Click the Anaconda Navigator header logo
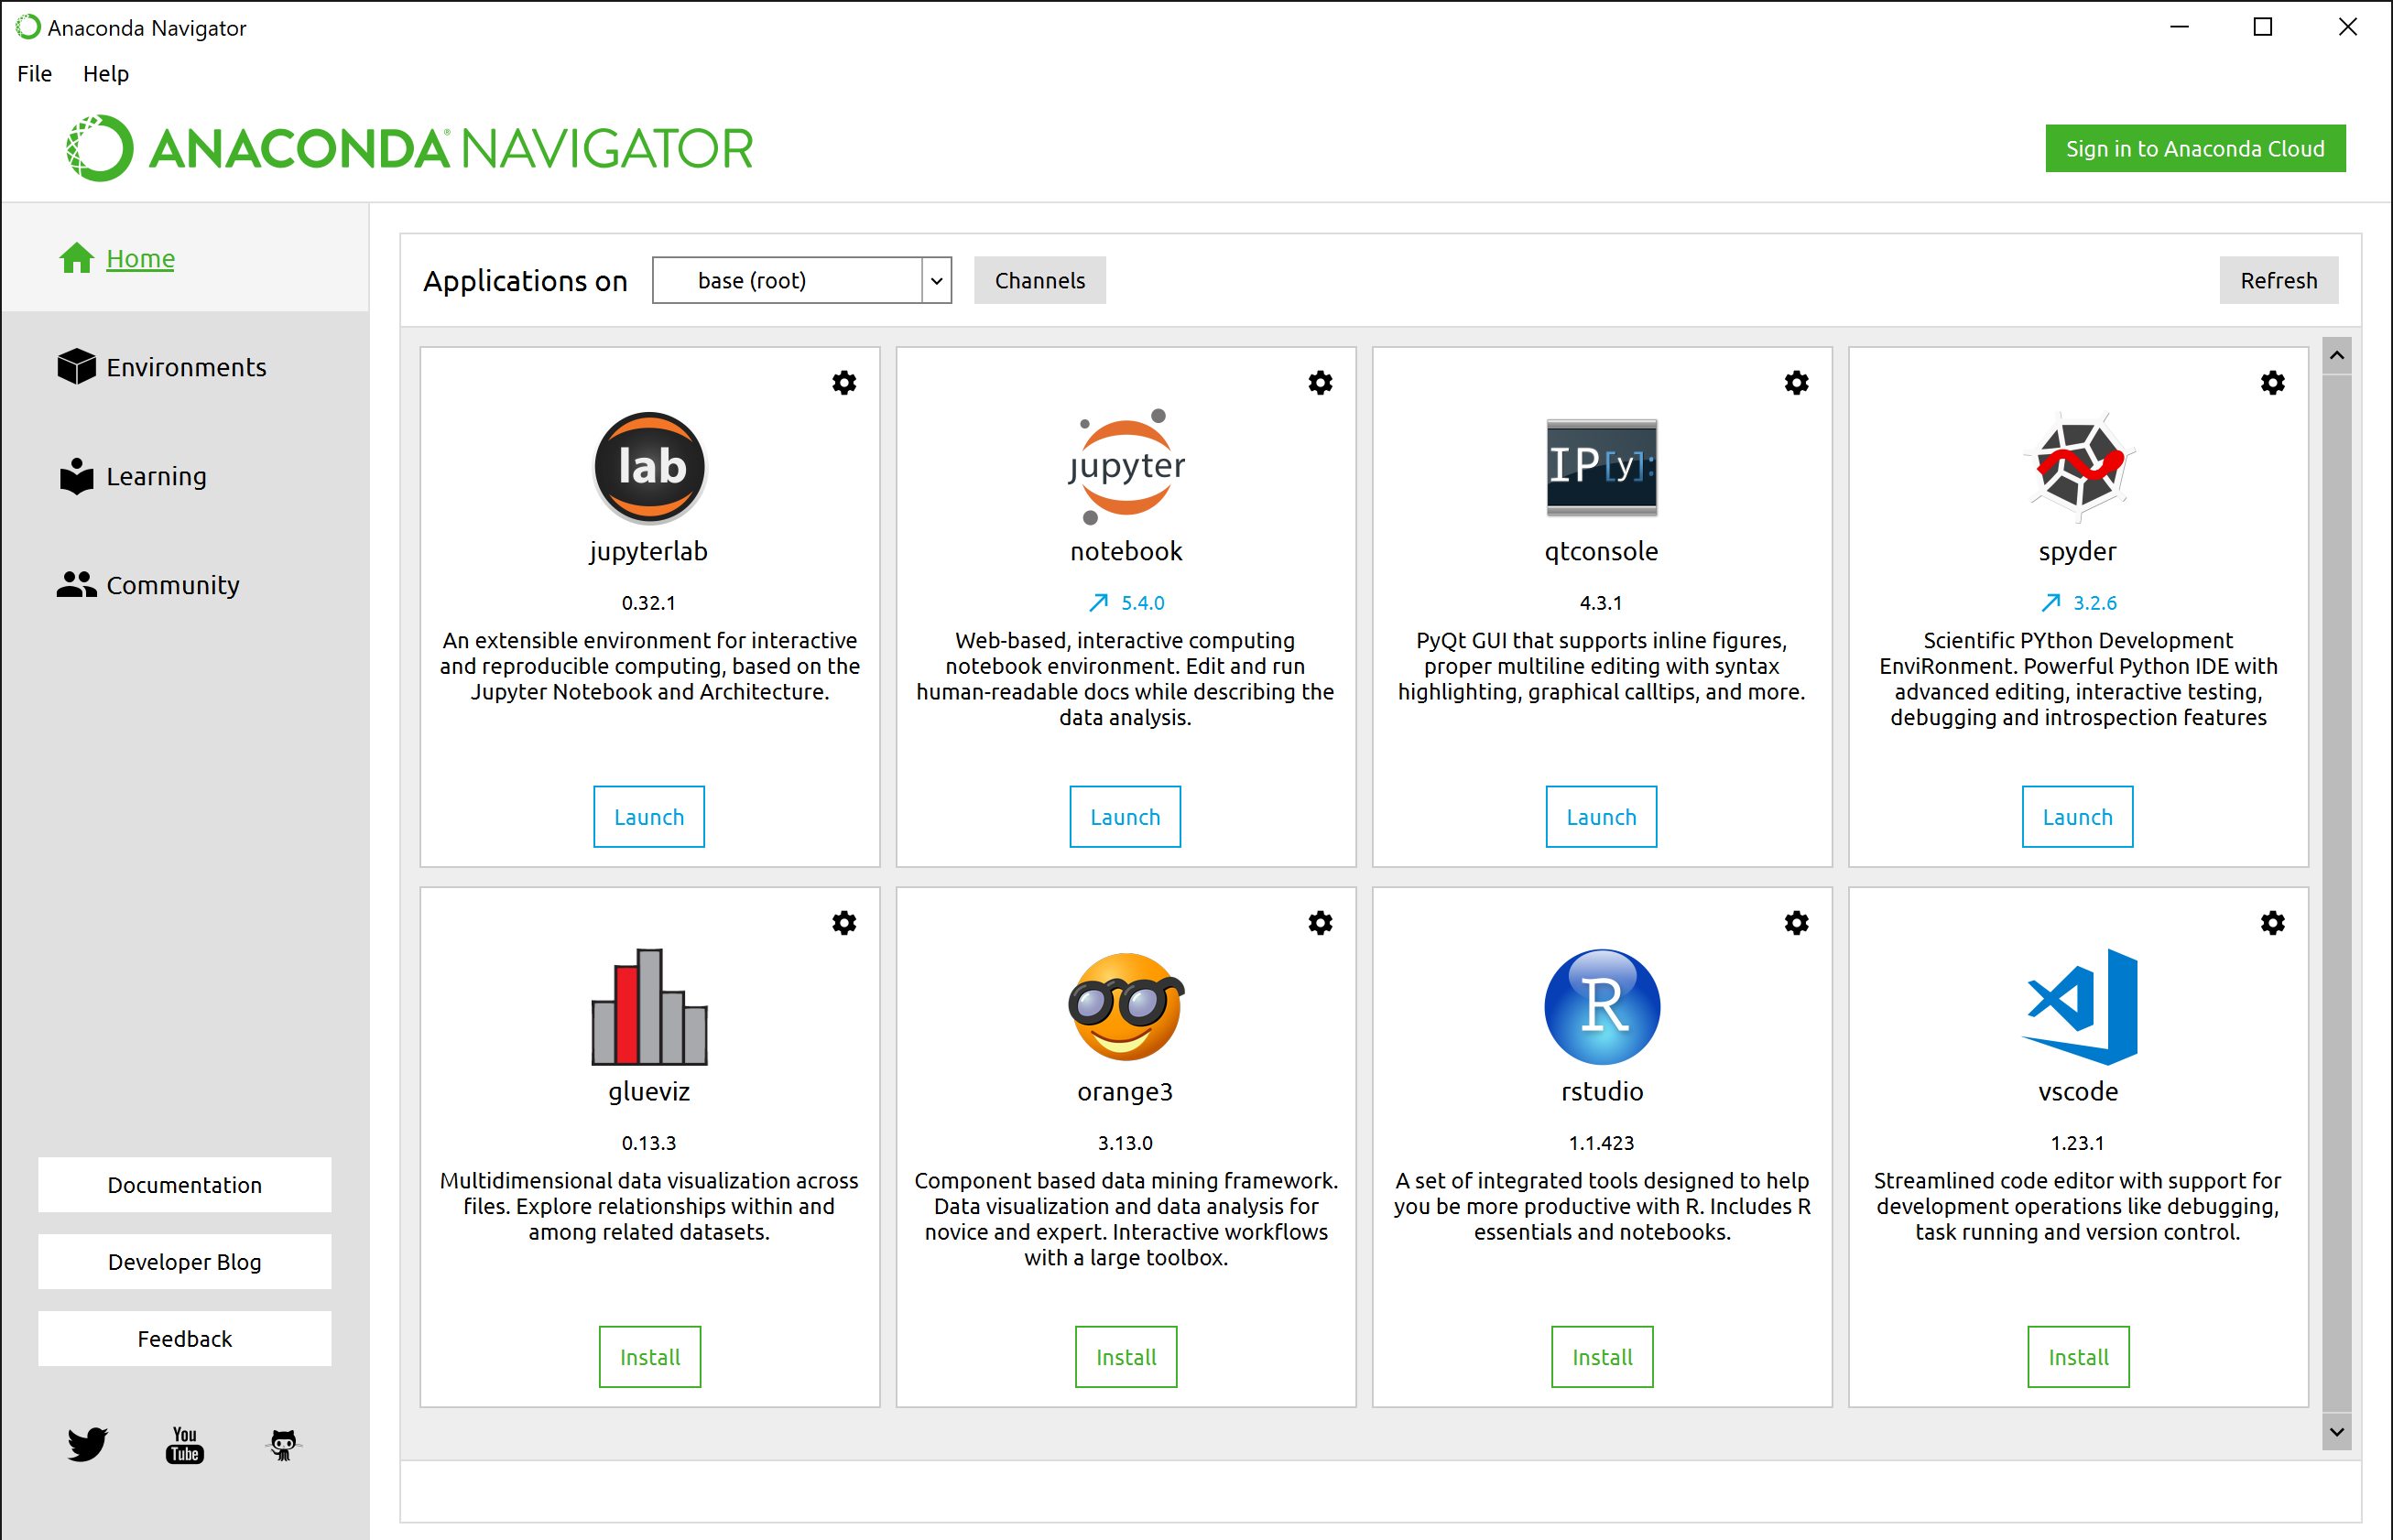This screenshot has height=1540, width=2393. 410,148
